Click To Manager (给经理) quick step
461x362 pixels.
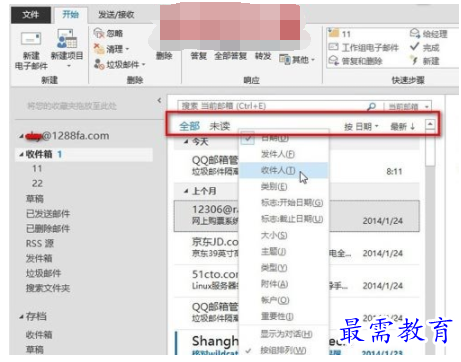(x=428, y=34)
